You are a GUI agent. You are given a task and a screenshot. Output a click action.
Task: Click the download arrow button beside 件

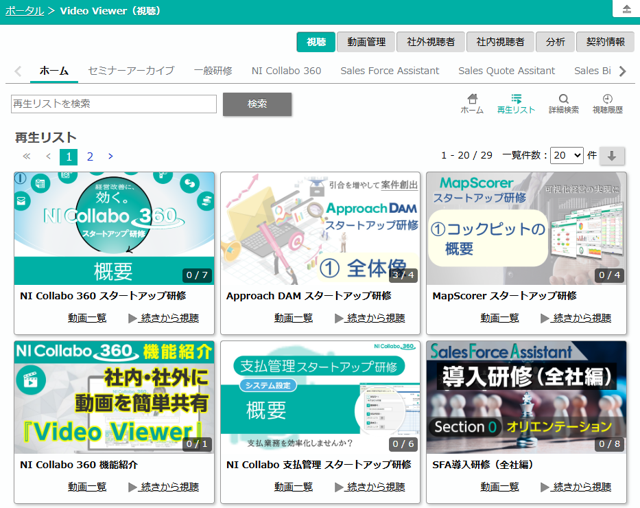click(x=611, y=155)
